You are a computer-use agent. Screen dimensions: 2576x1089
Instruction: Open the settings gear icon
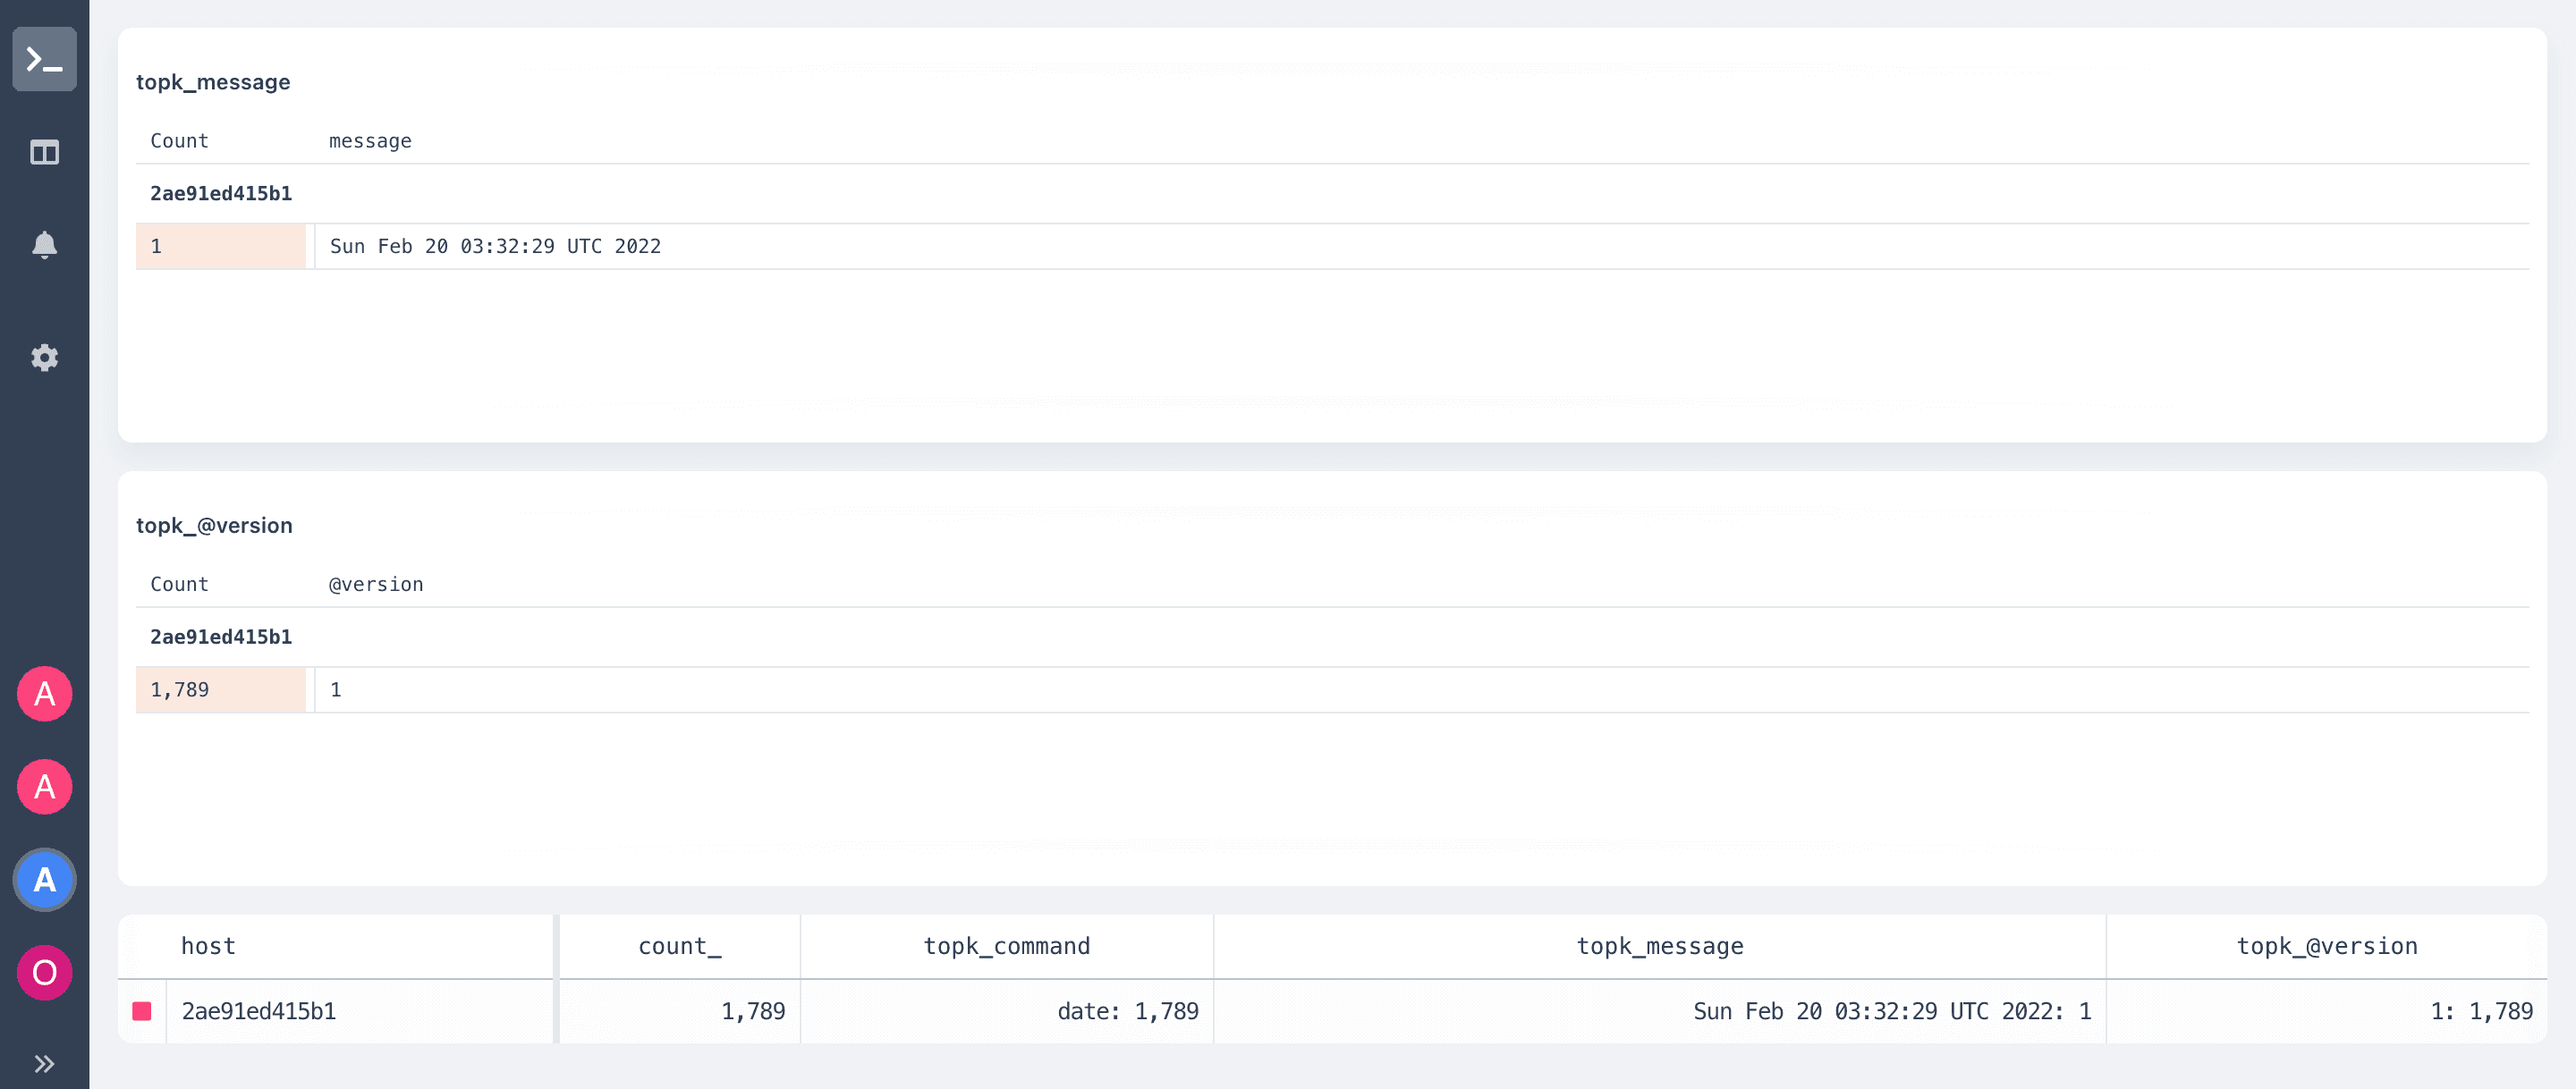pyautogui.click(x=44, y=358)
